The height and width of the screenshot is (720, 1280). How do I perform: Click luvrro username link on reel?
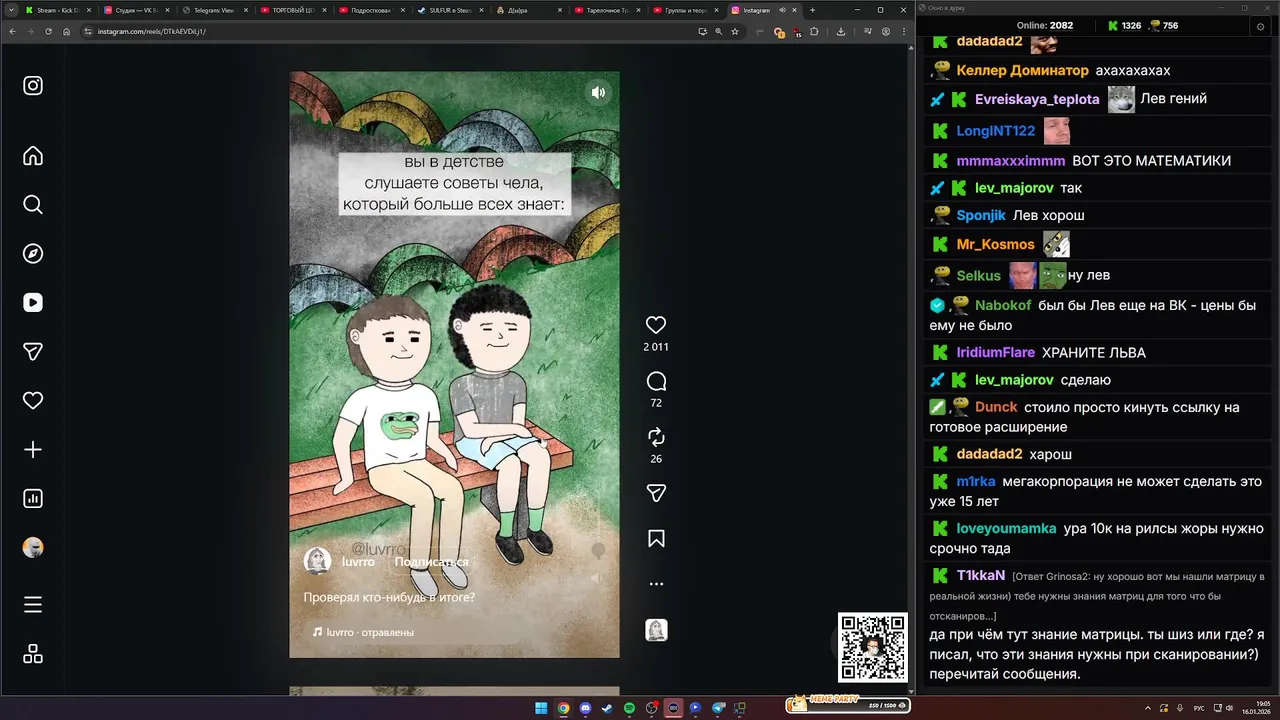[358, 562]
